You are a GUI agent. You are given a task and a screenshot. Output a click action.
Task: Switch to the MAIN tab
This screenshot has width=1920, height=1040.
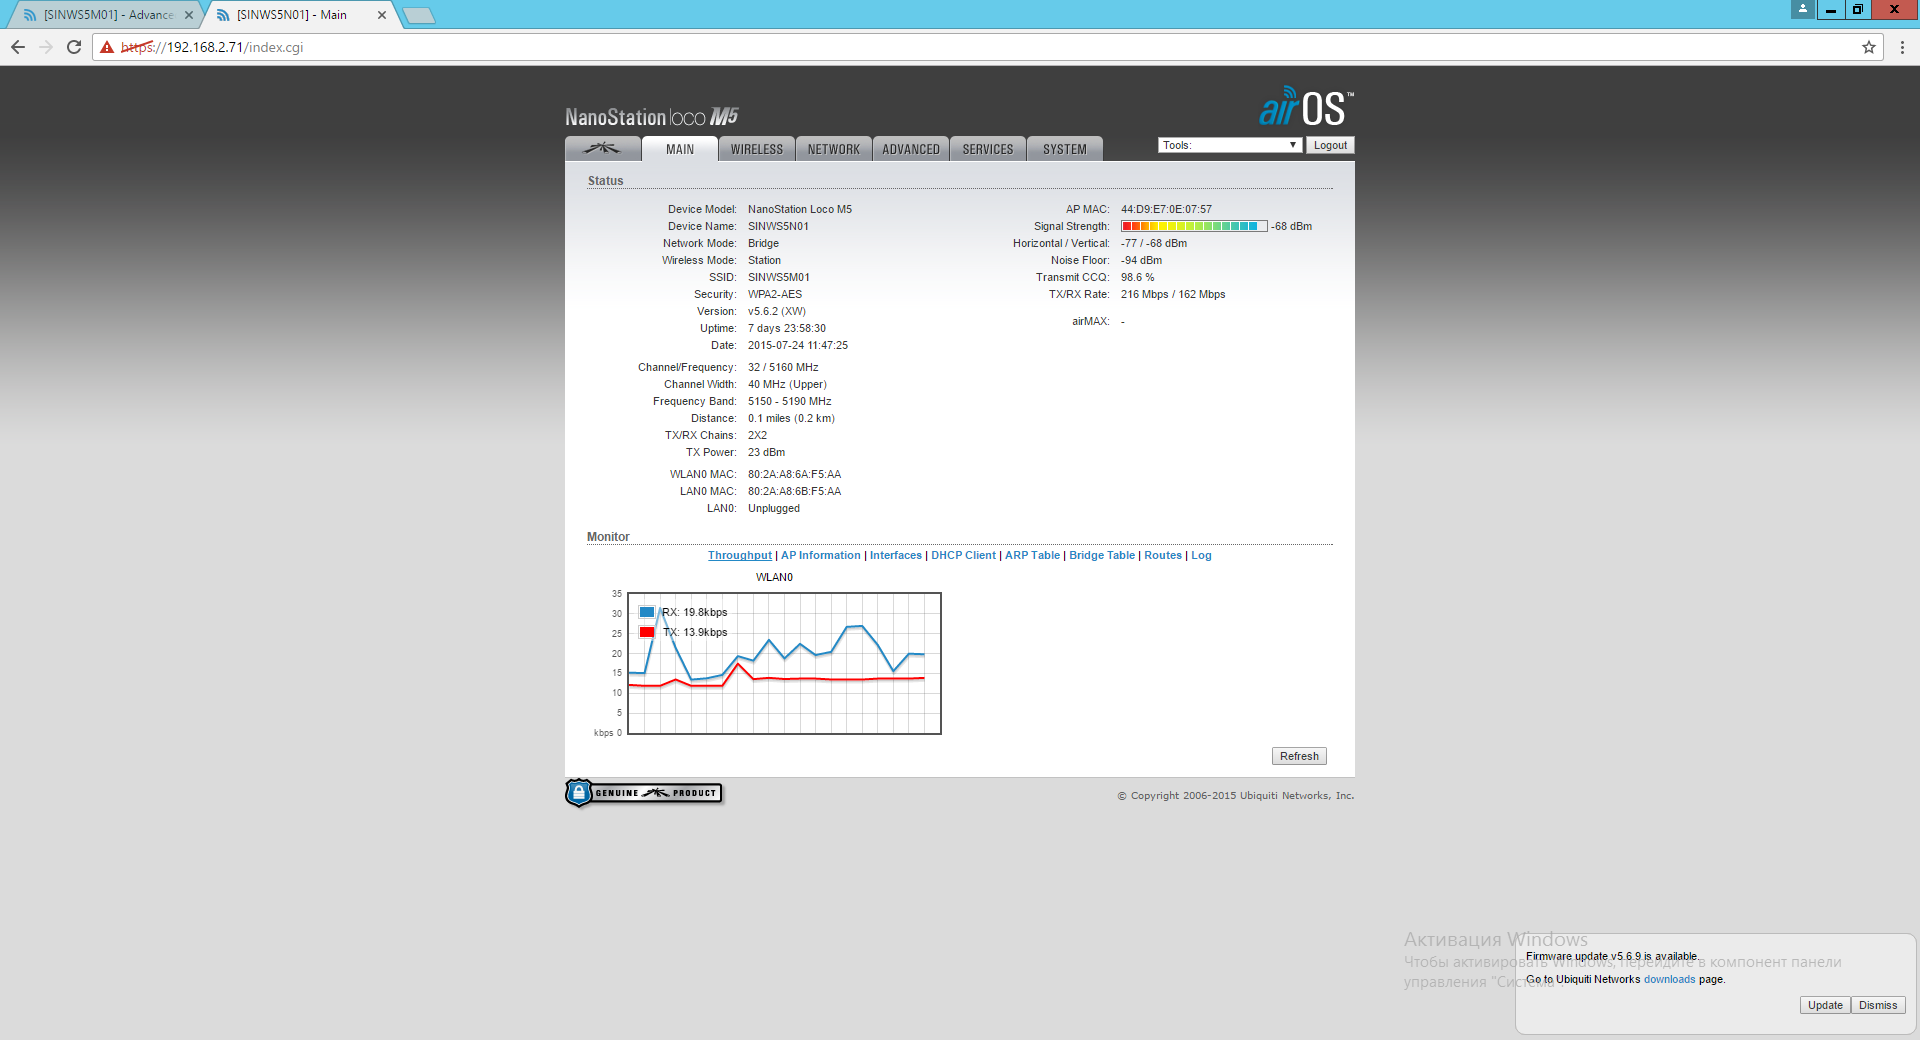coord(680,149)
